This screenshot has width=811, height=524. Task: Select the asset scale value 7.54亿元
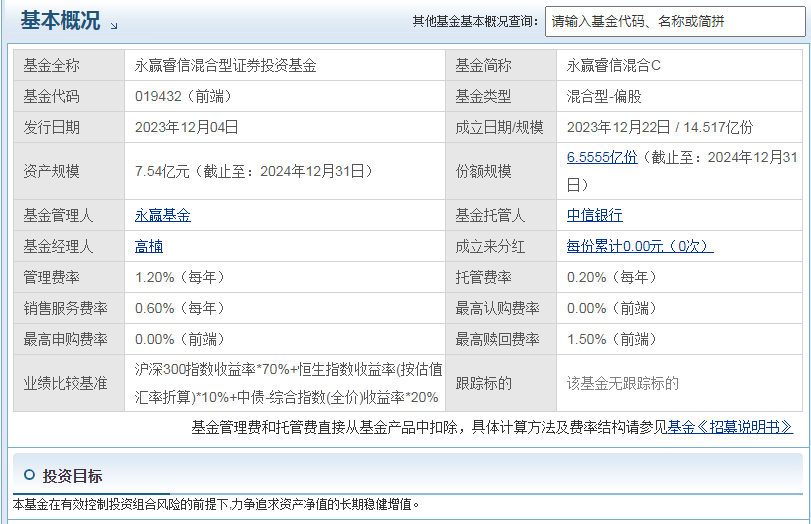[x=162, y=171]
